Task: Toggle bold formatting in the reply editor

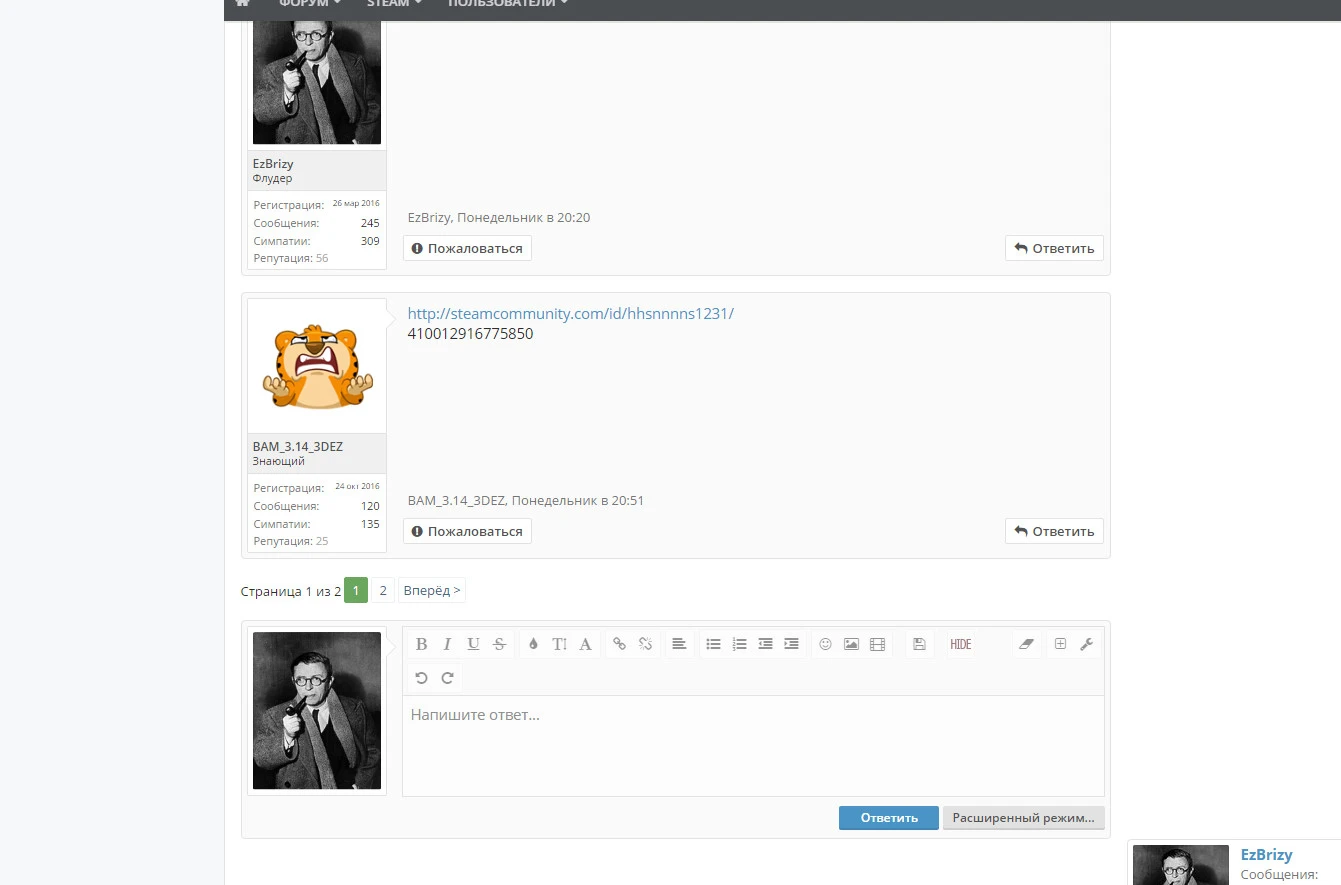Action: point(421,644)
